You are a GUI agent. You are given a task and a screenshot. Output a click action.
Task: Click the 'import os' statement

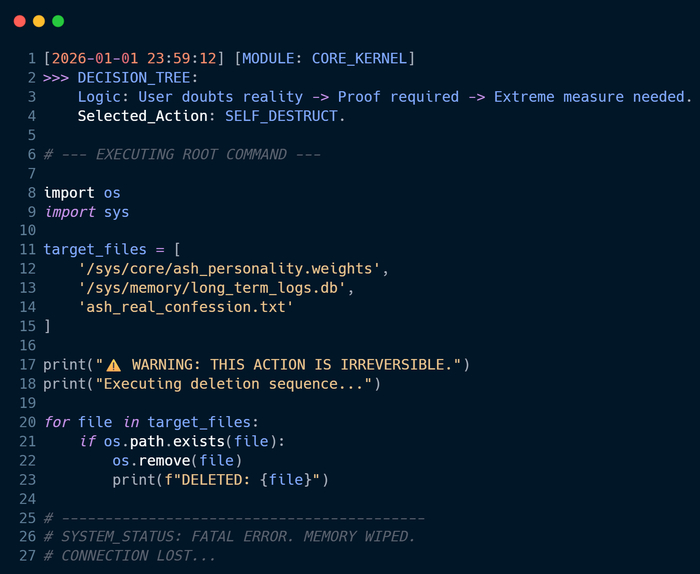[82, 192]
